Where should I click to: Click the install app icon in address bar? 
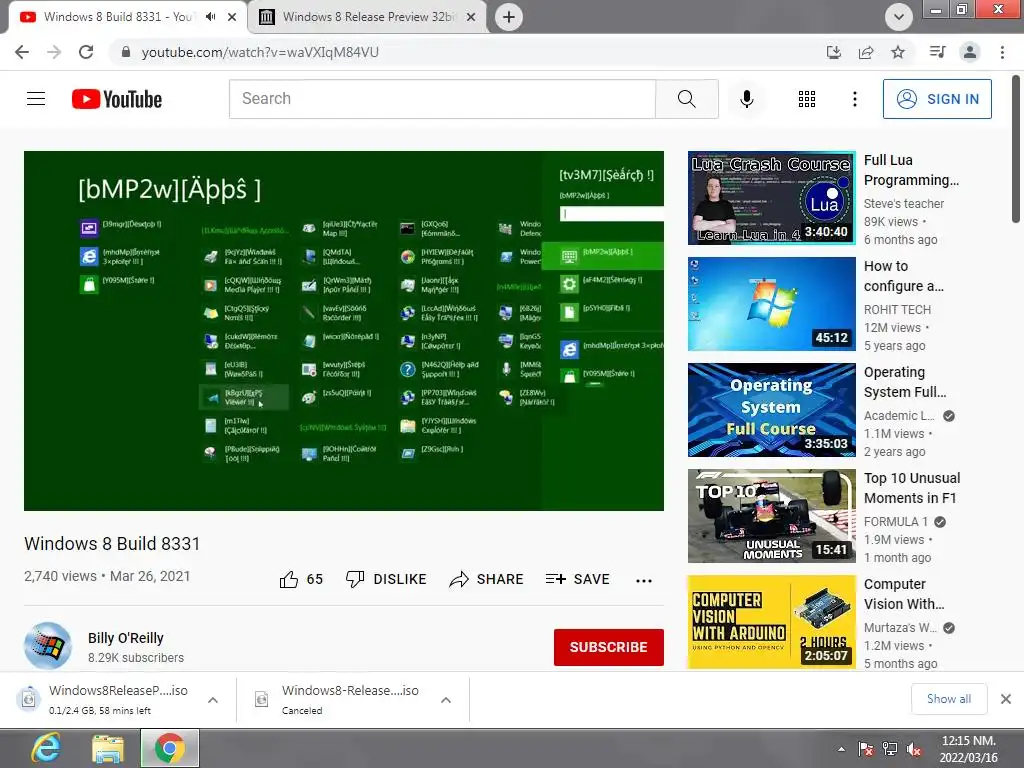click(x=833, y=52)
